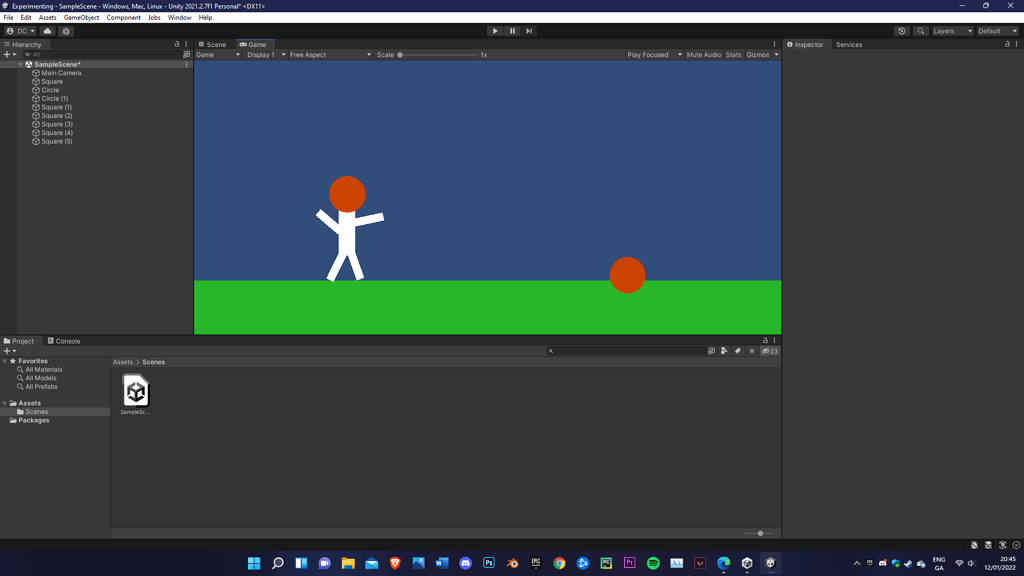Click the lock icon on the Inspector panel
Viewport: 1024px width, 576px height.
(x=1008, y=44)
